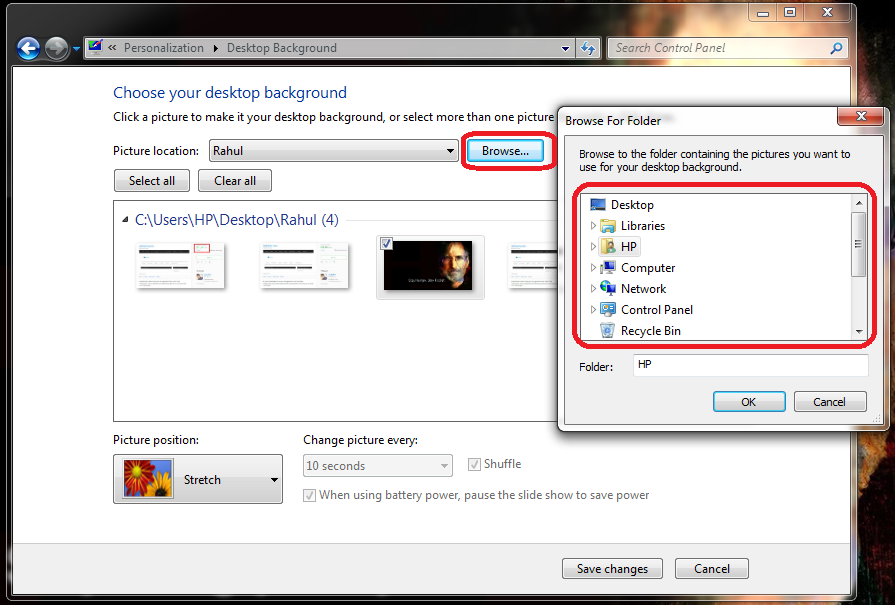Screen dimensions: 895x605
Task: Click the Back navigation arrow button
Action: [x=28, y=48]
